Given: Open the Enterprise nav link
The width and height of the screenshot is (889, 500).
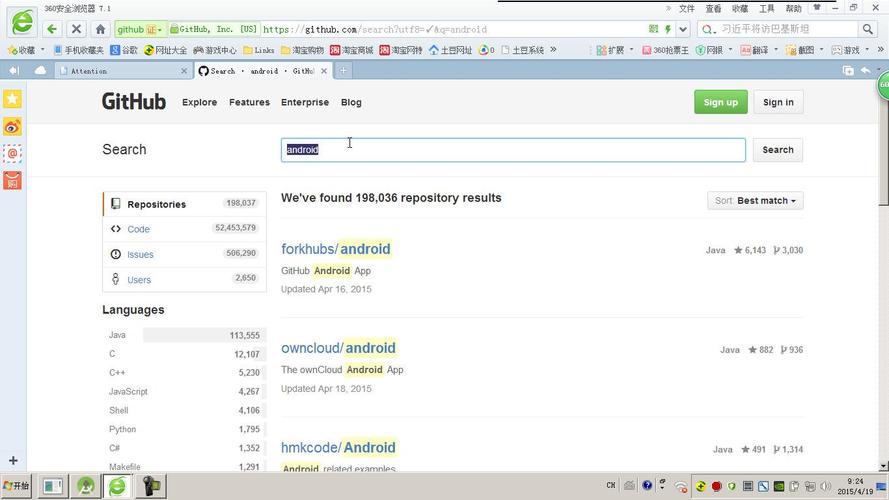Looking at the screenshot, I should 305,102.
